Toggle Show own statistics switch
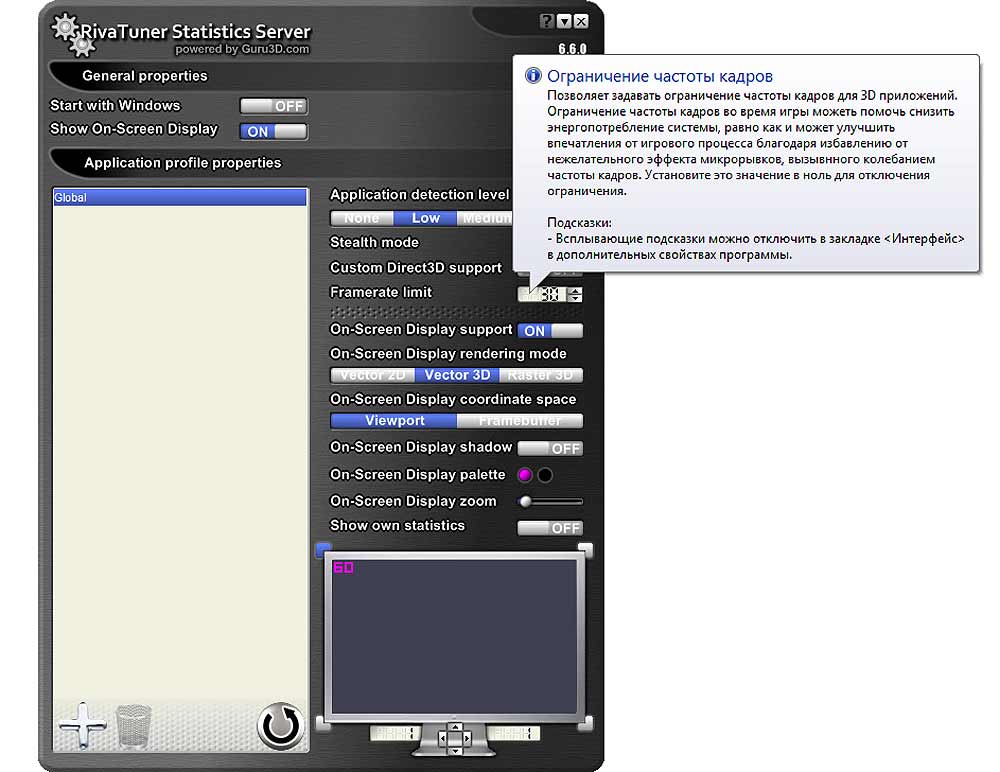Viewport: 1000px width, 772px height. [x=550, y=528]
